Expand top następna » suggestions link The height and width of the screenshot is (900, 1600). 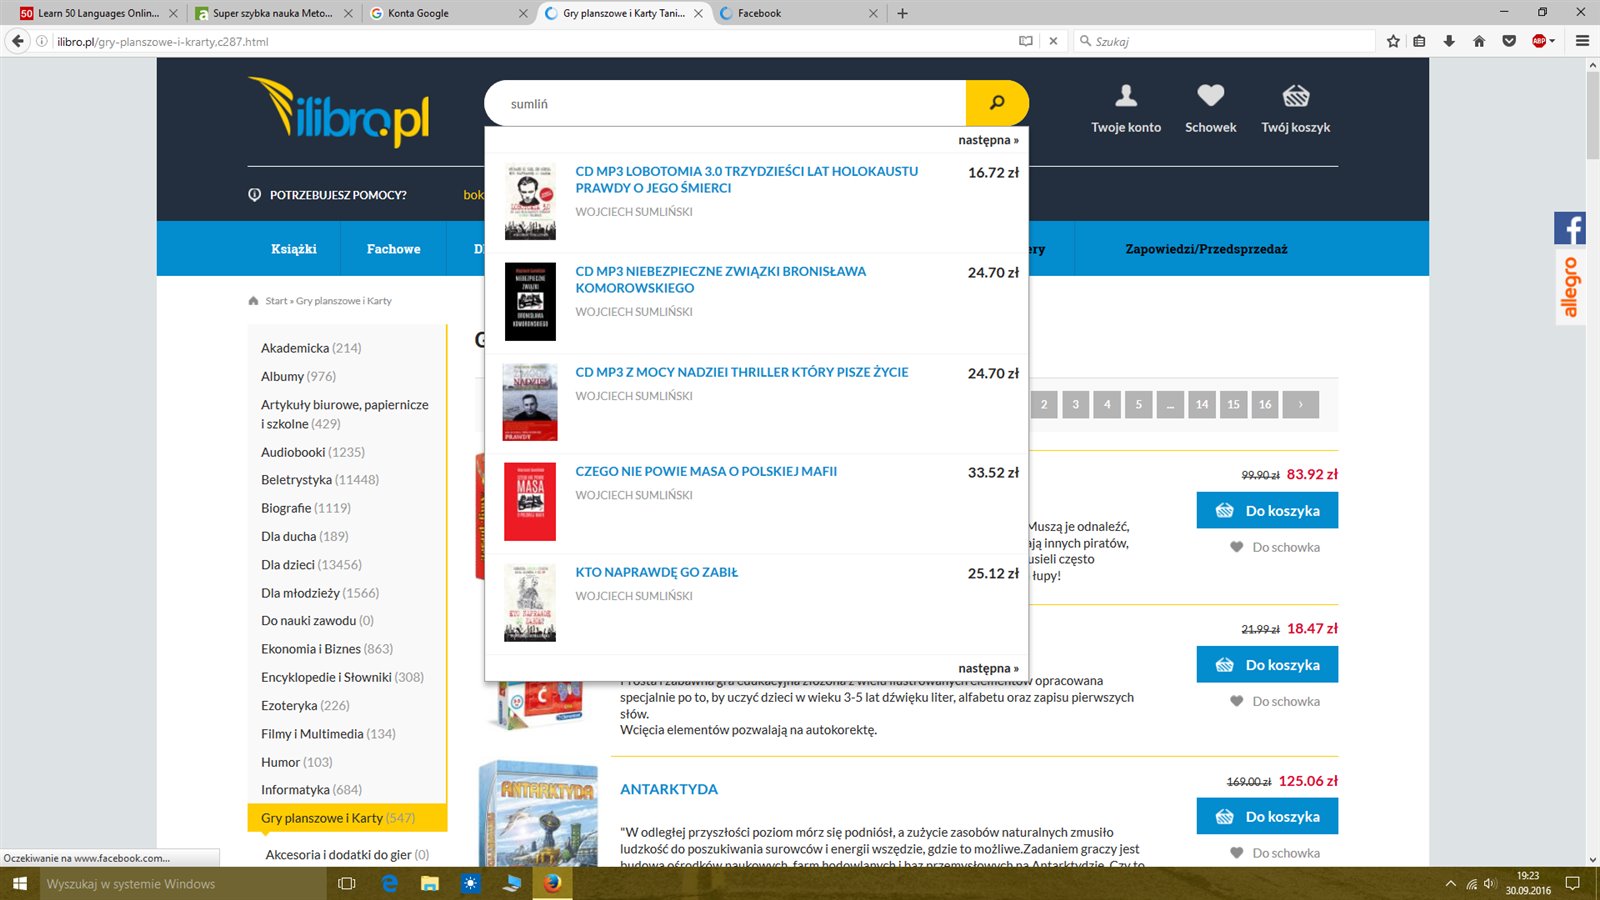click(987, 140)
